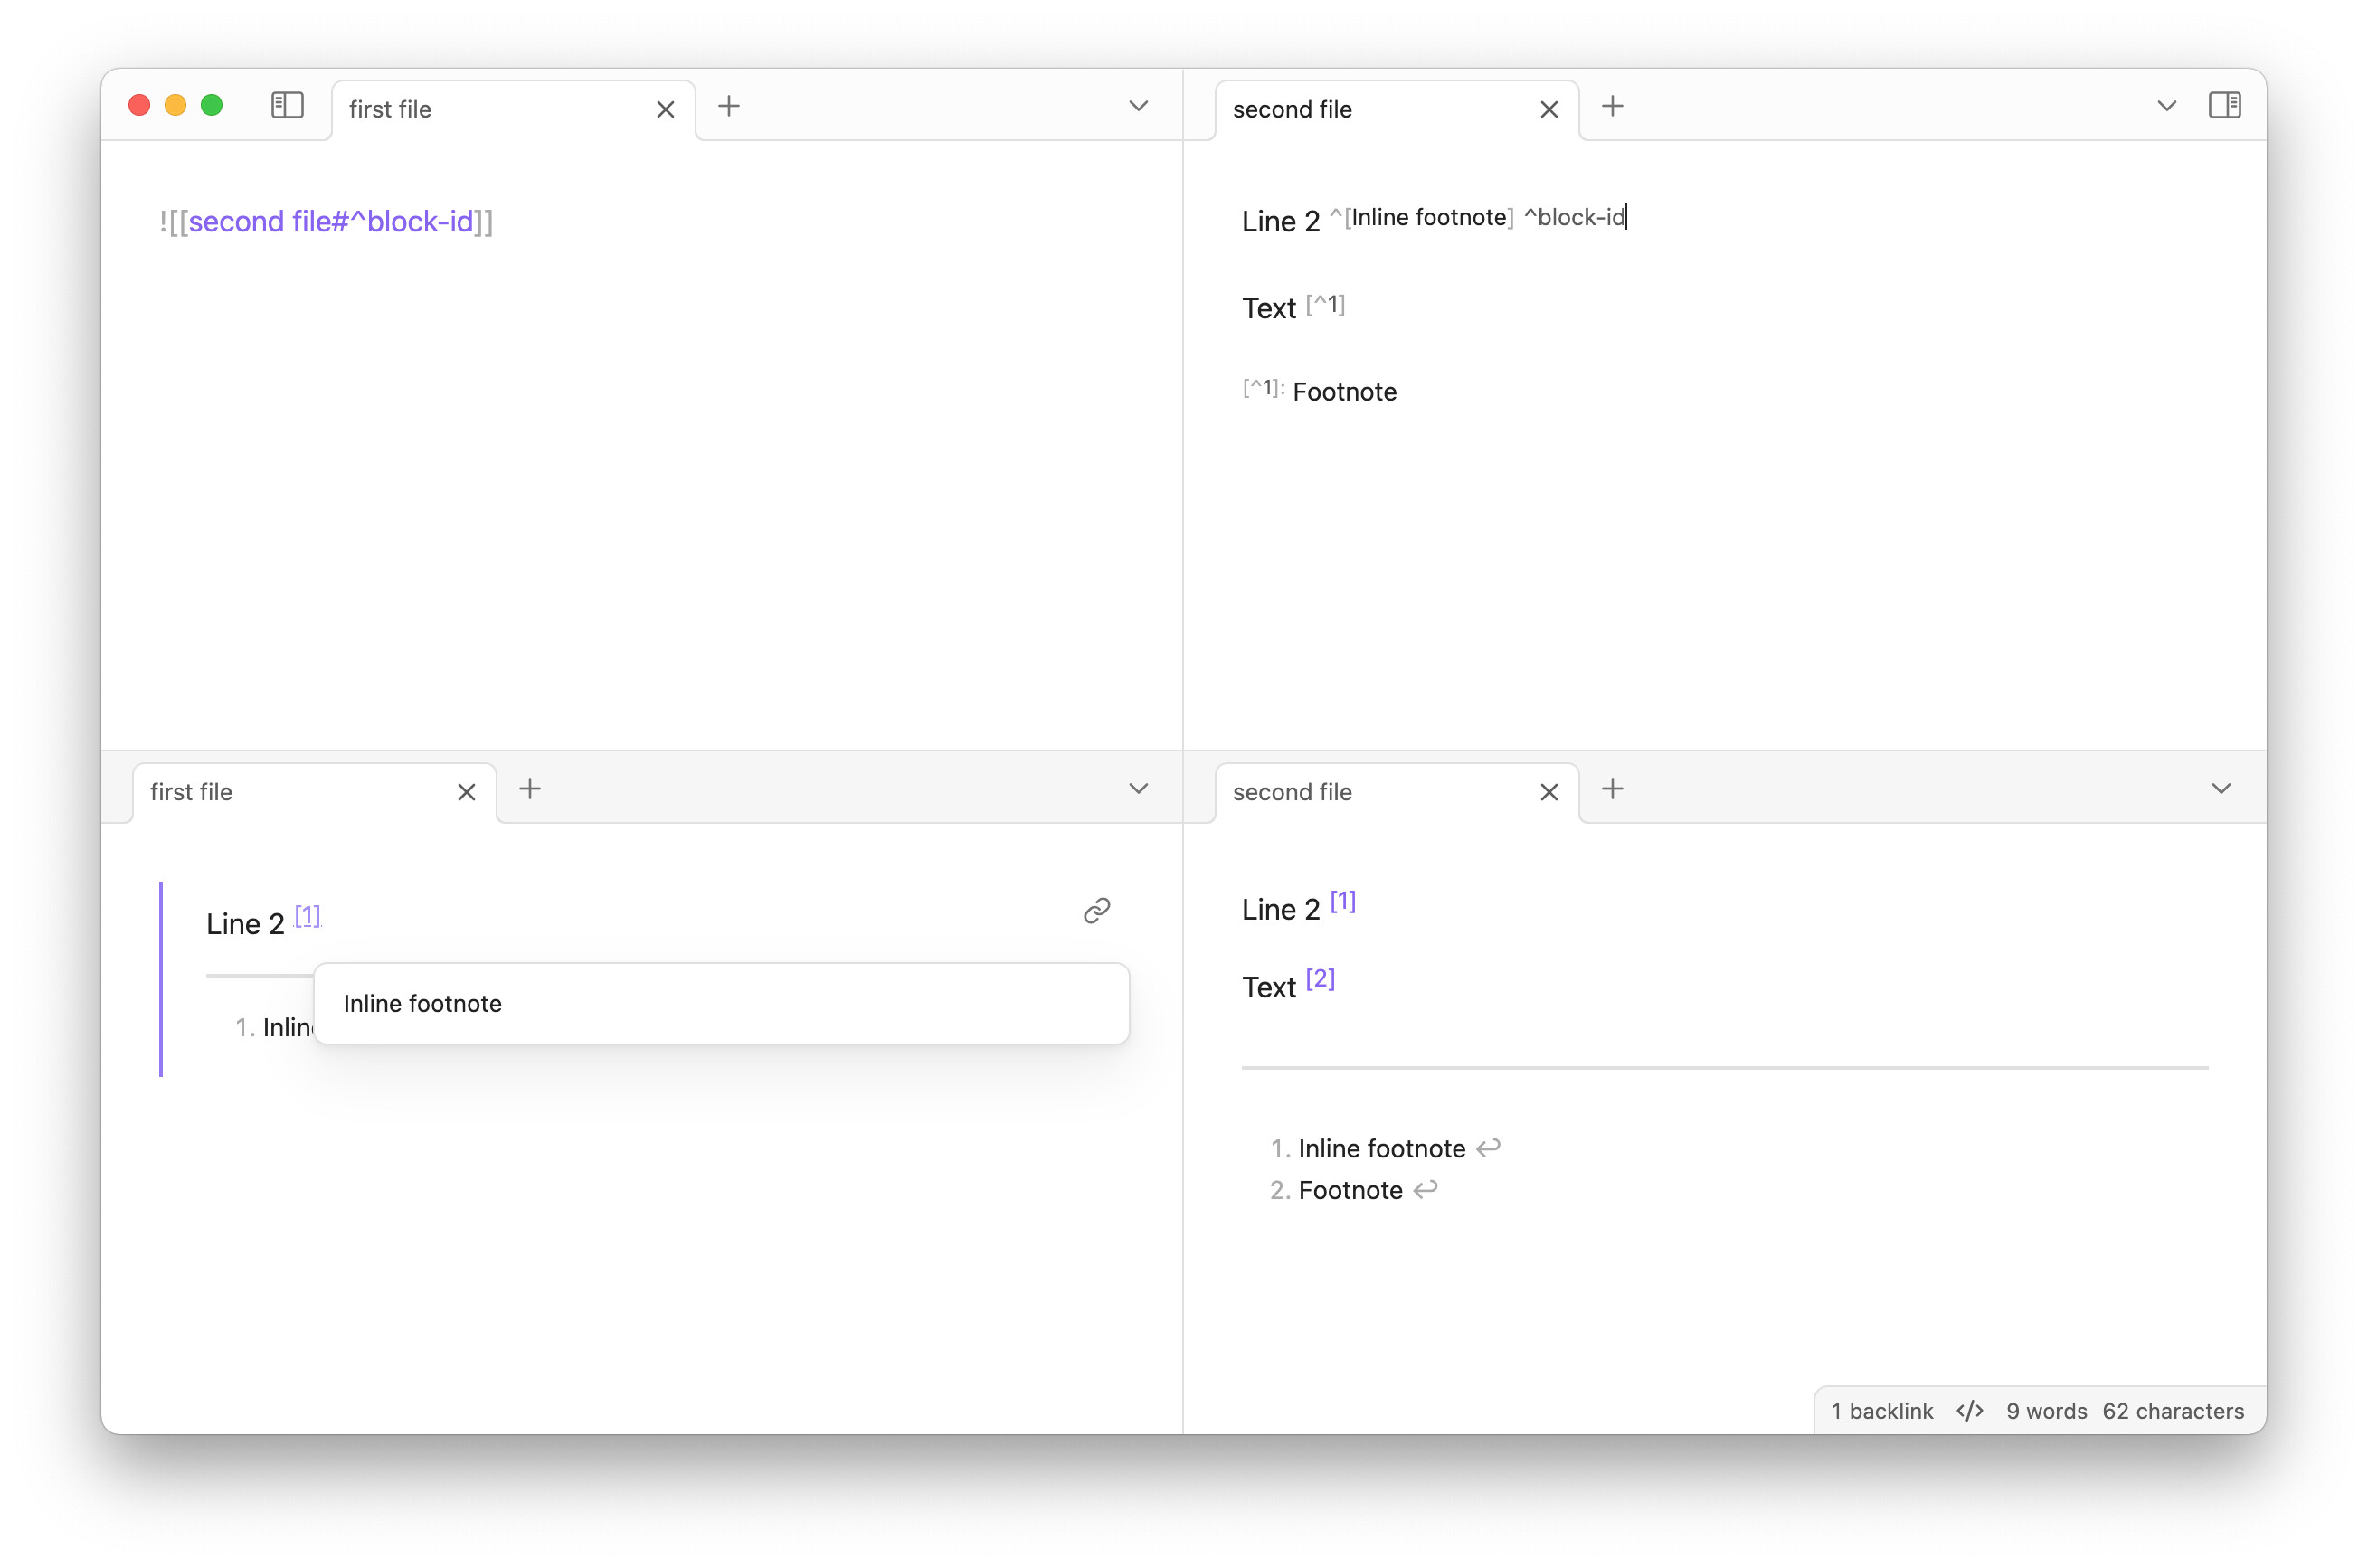Click return arrow next to Footnote item
2368x1568 pixels.
tap(1425, 1189)
